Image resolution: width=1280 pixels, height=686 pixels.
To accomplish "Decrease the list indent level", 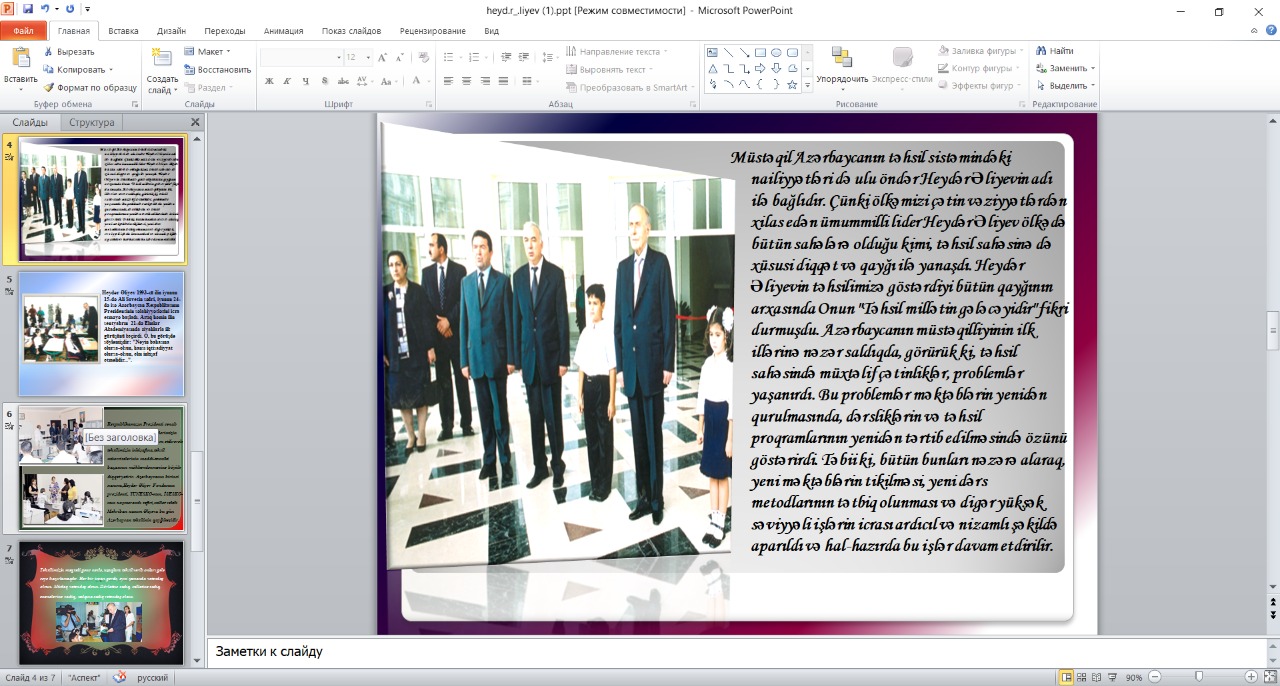I will point(507,57).
